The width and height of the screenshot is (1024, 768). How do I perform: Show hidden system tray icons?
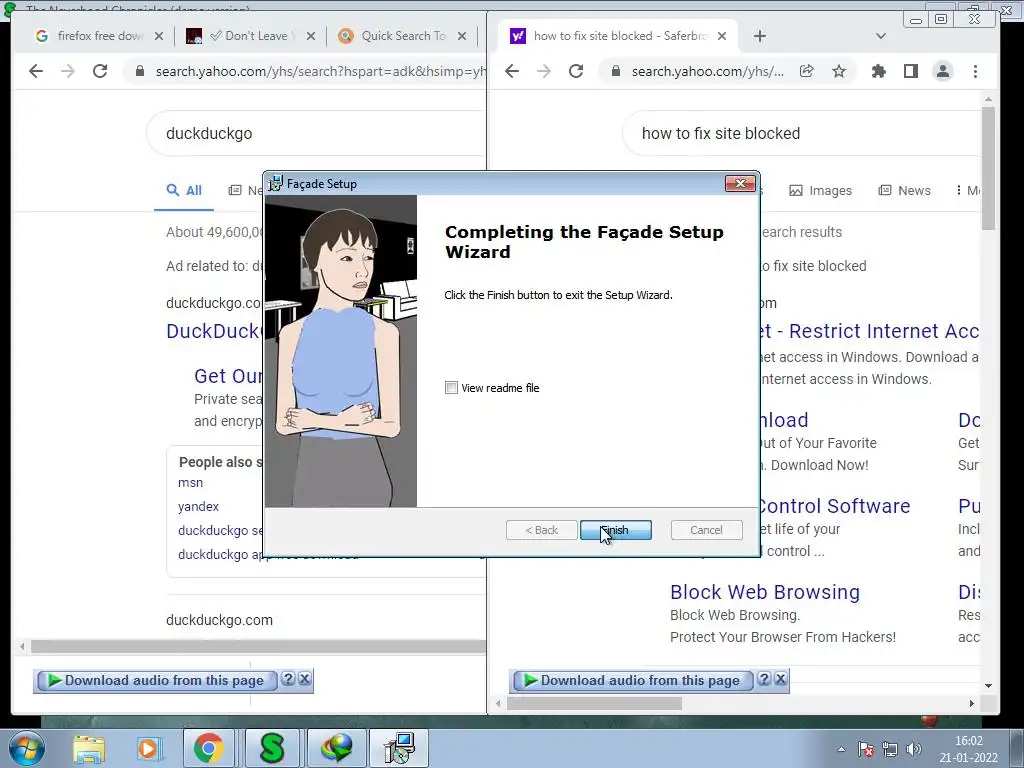(x=841, y=750)
